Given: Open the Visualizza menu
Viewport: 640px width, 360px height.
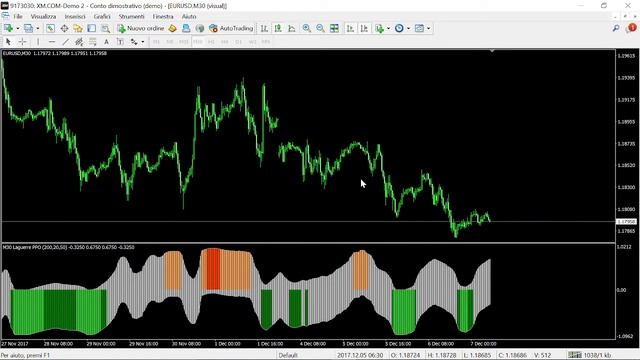Looking at the screenshot, I should (43, 16).
